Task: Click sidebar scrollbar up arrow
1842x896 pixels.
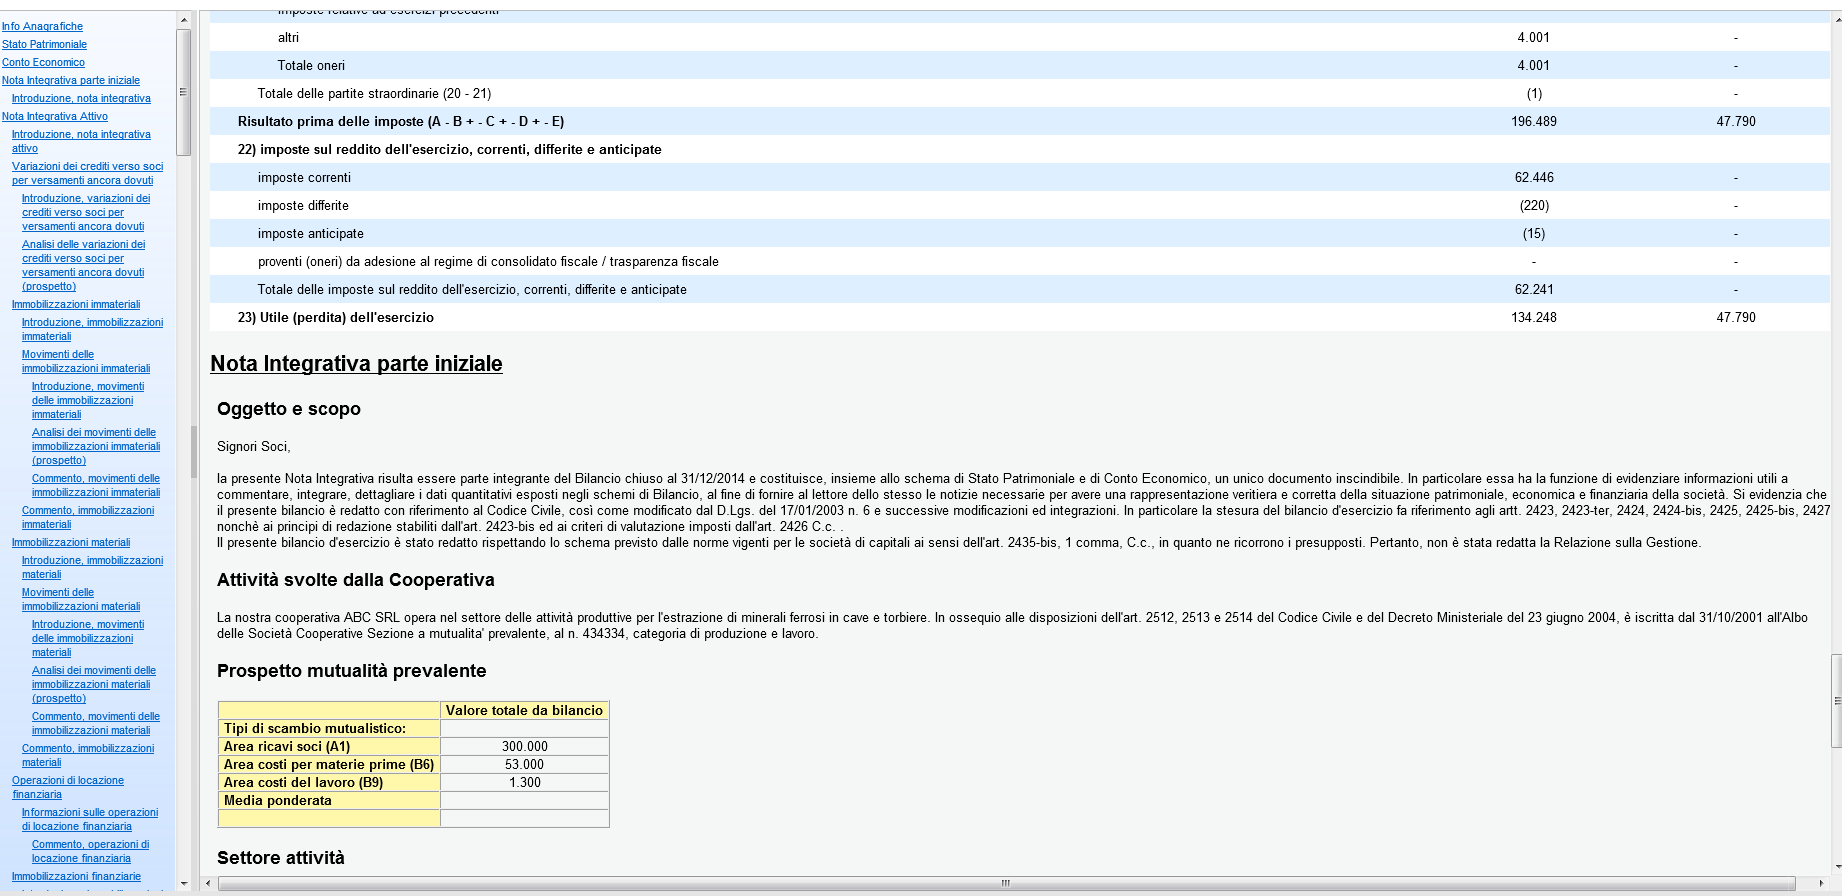Action: click(183, 19)
